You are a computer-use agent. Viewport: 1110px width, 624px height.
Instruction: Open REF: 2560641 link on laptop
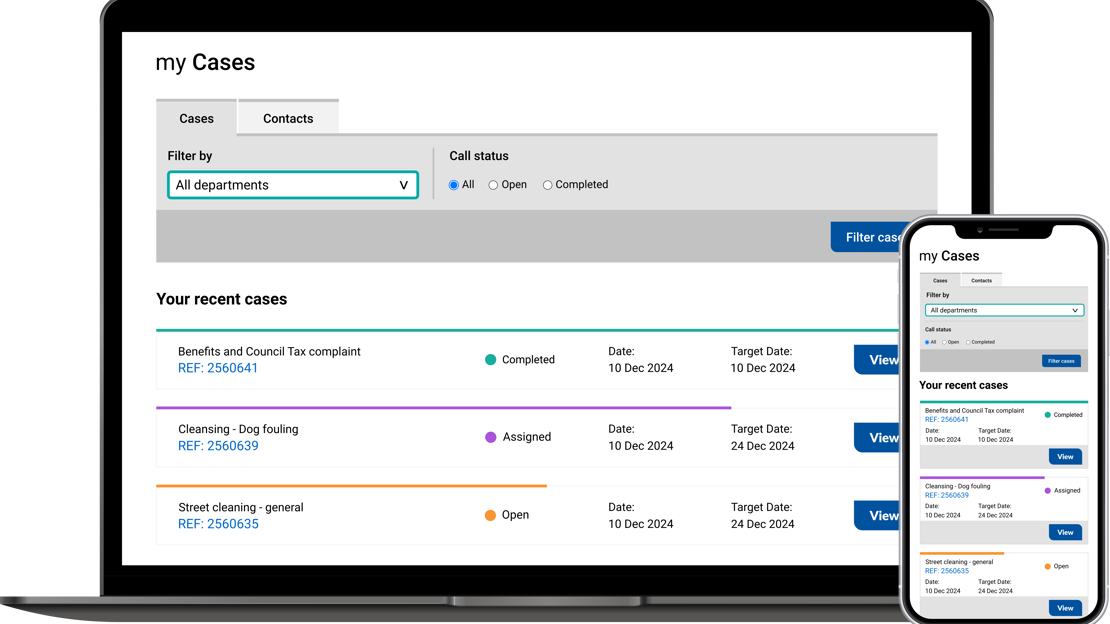click(218, 368)
